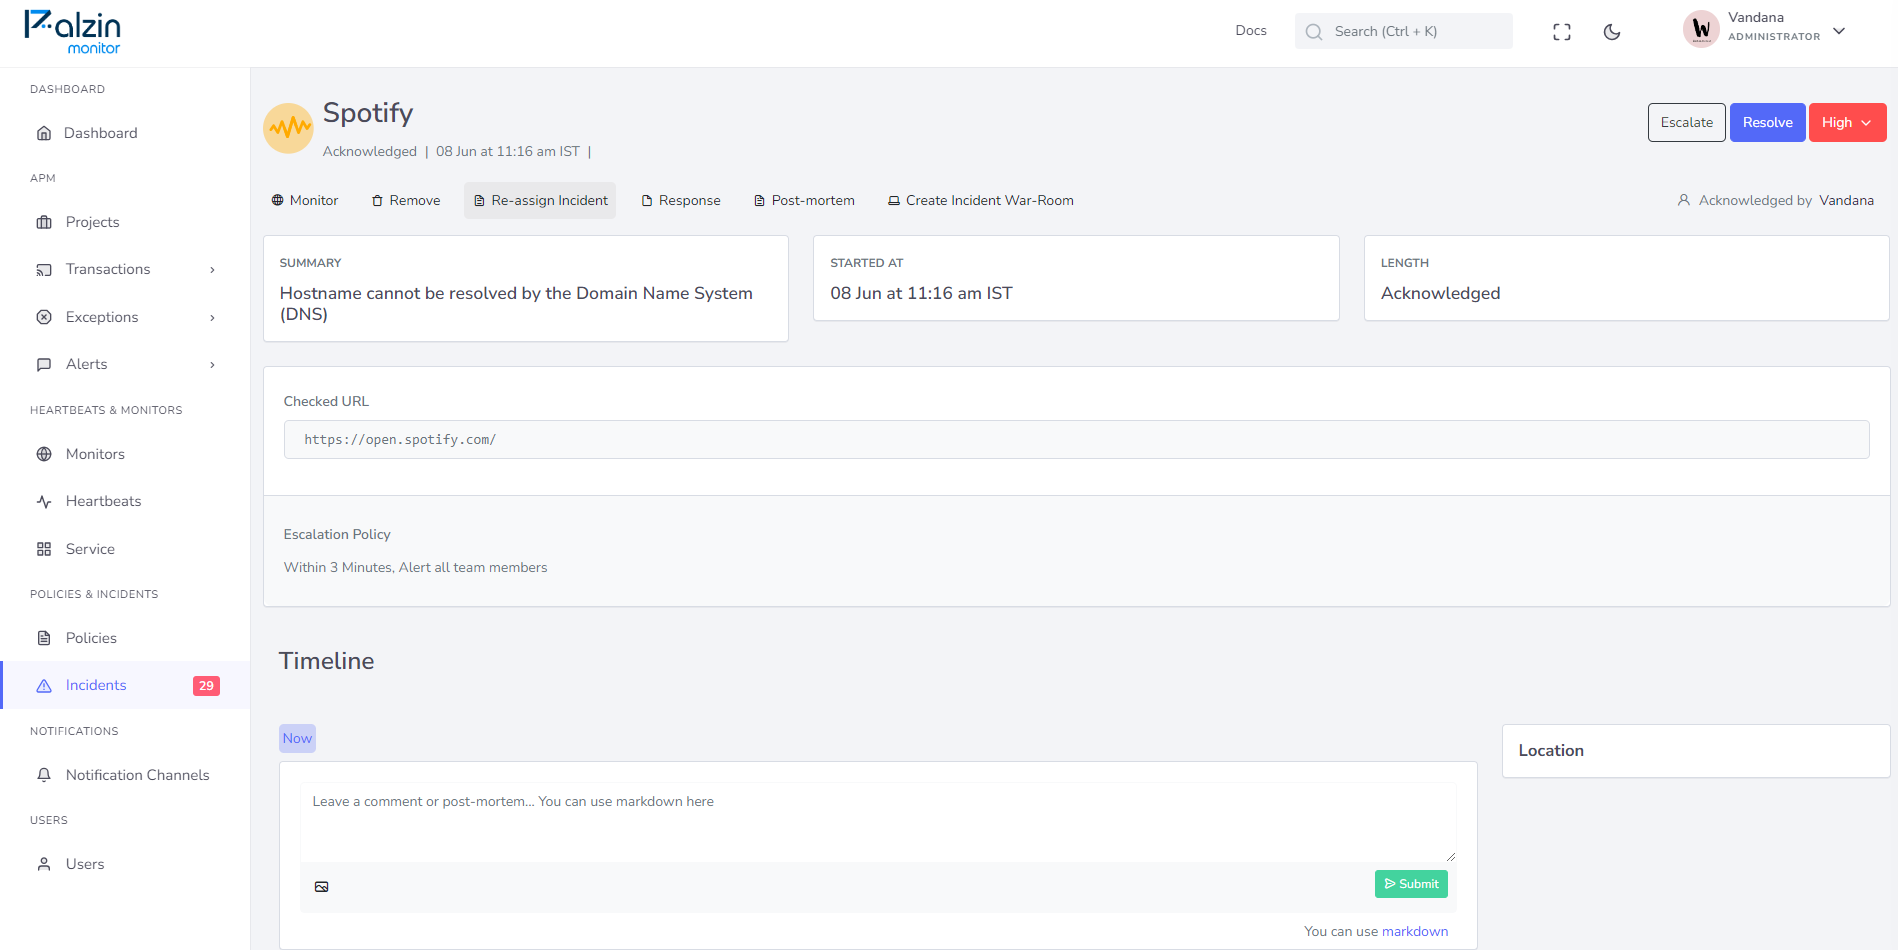Click the Spotify monitor waveform icon
This screenshot has width=1898, height=950.
tap(288, 128)
